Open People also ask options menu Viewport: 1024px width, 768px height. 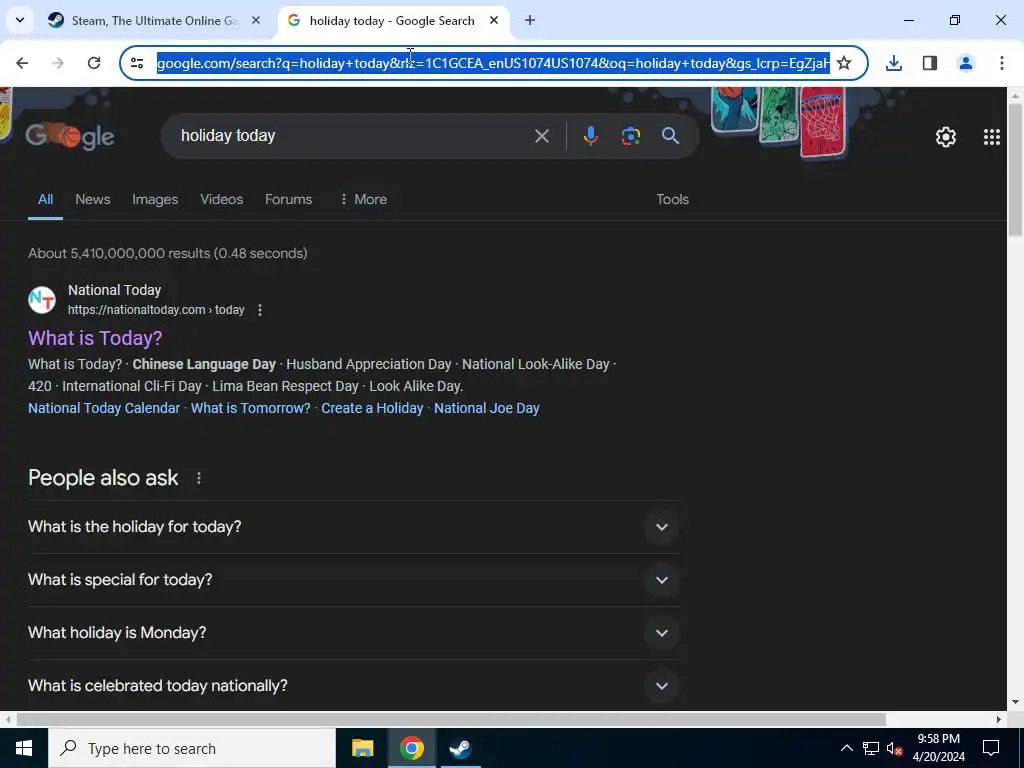pos(199,478)
